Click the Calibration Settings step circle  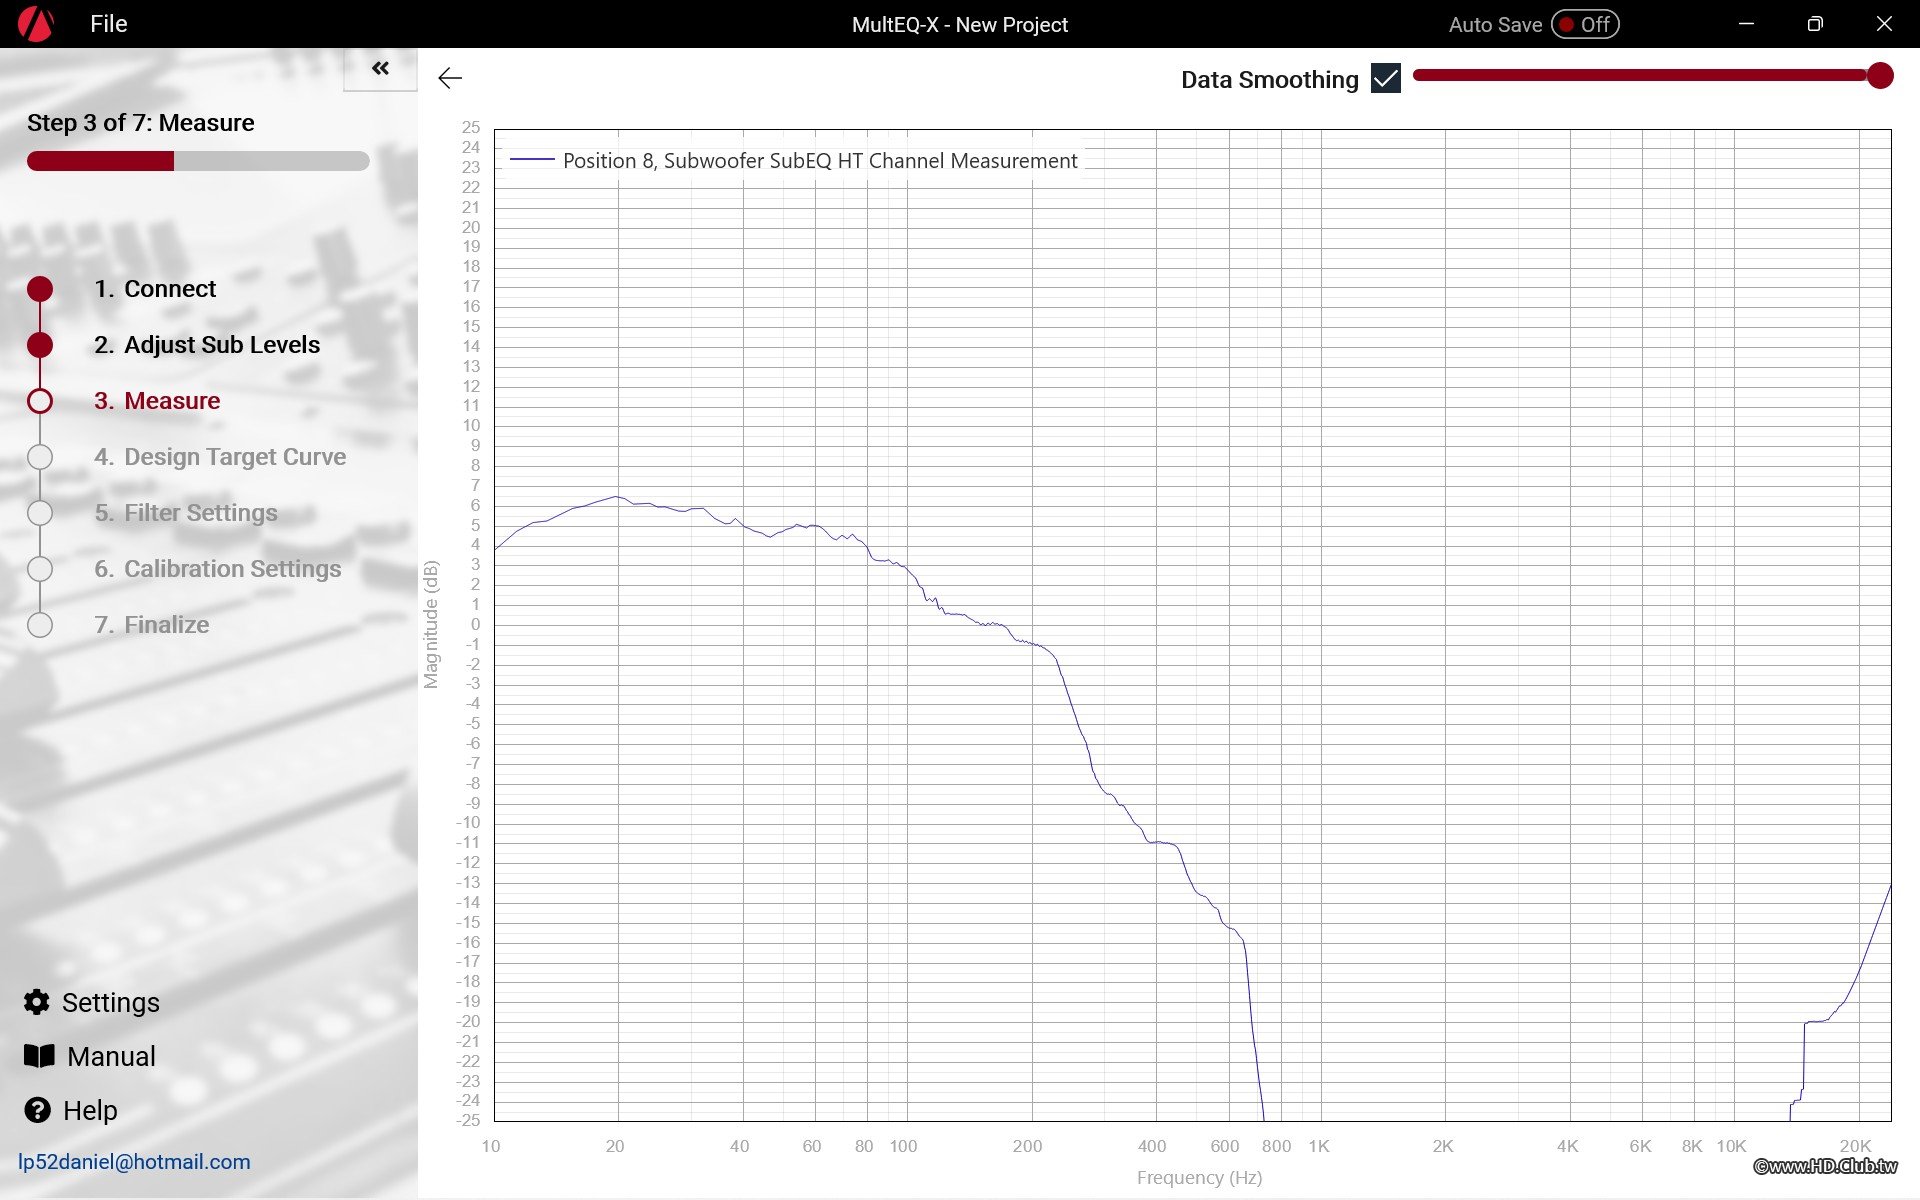point(40,569)
